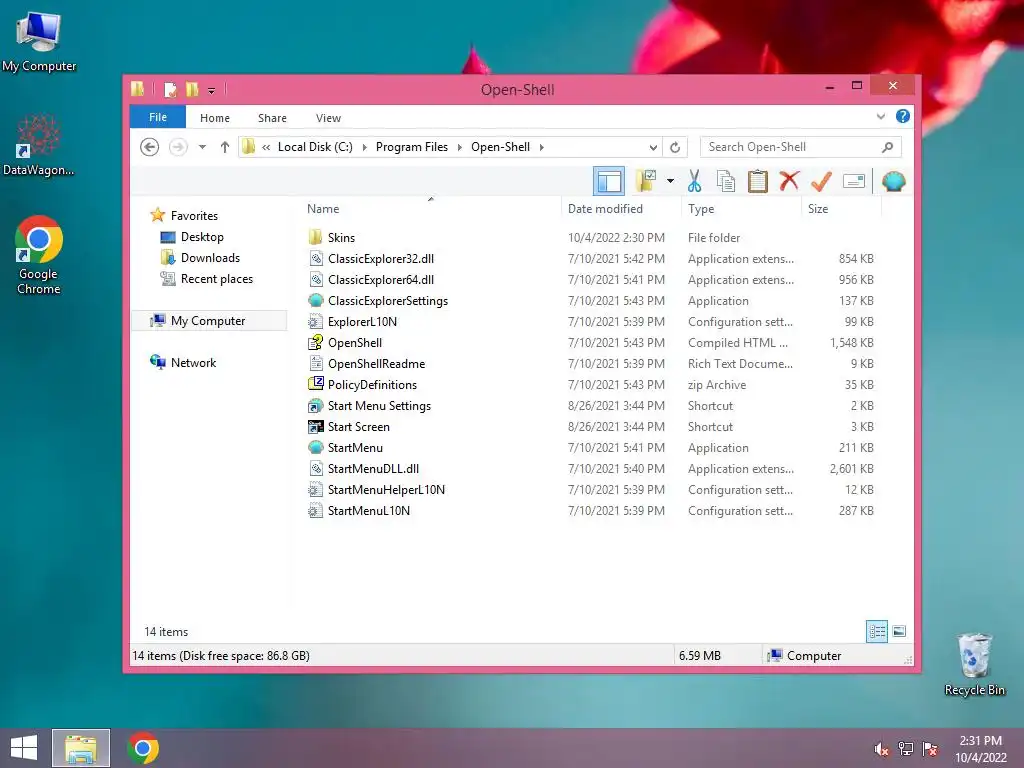The height and width of the screenshot is (768, 1024).
Task: Open Recycle Bin on the desktop
Action: (974, 664)
